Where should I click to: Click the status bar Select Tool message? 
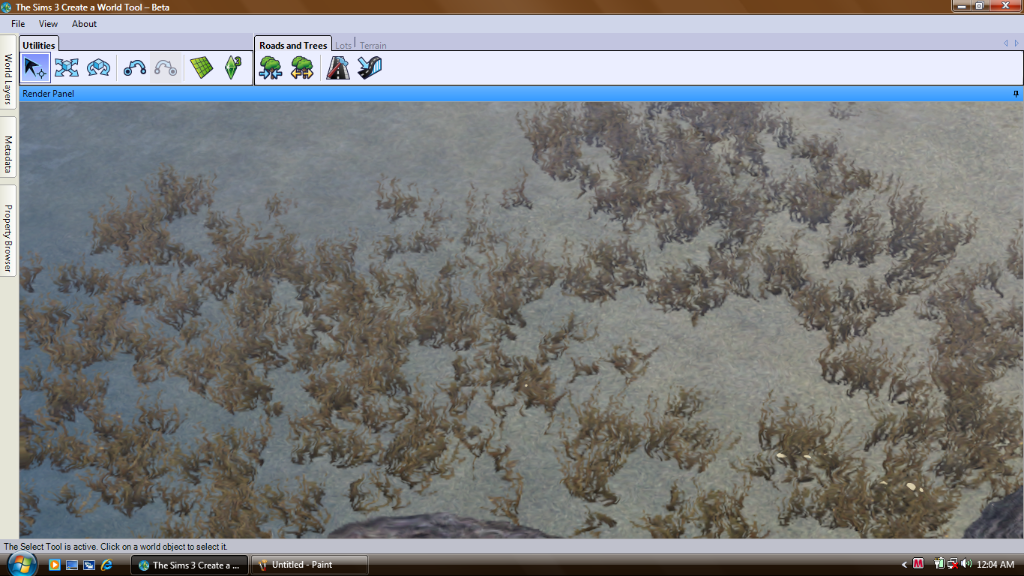[116, 547]
